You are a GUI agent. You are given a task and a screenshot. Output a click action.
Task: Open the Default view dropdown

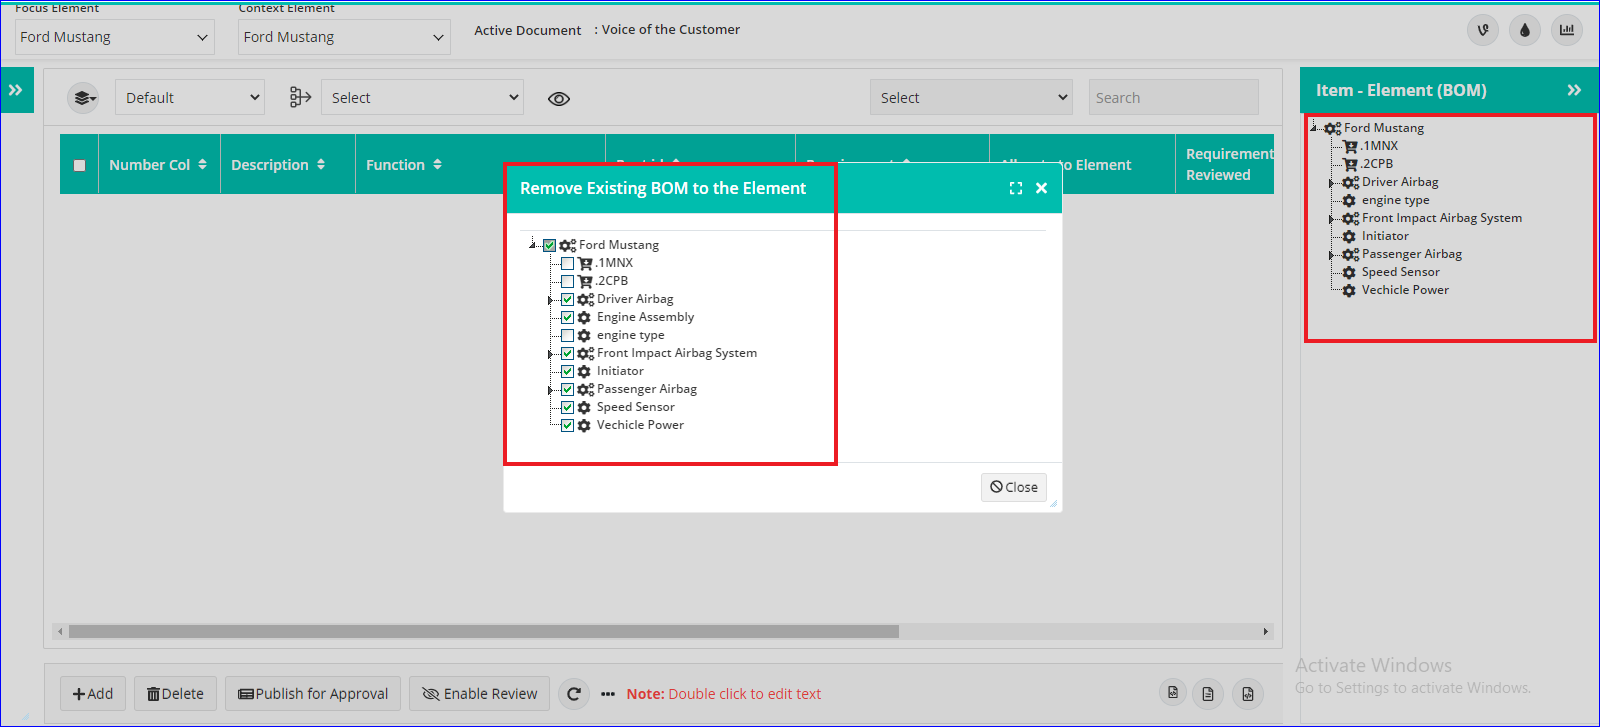coord(190,97)
